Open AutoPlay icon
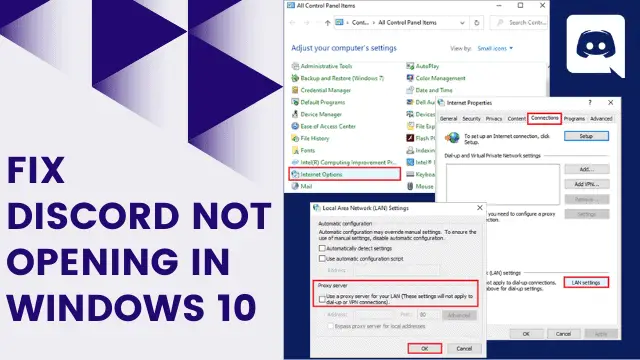 tap(410, 66)
